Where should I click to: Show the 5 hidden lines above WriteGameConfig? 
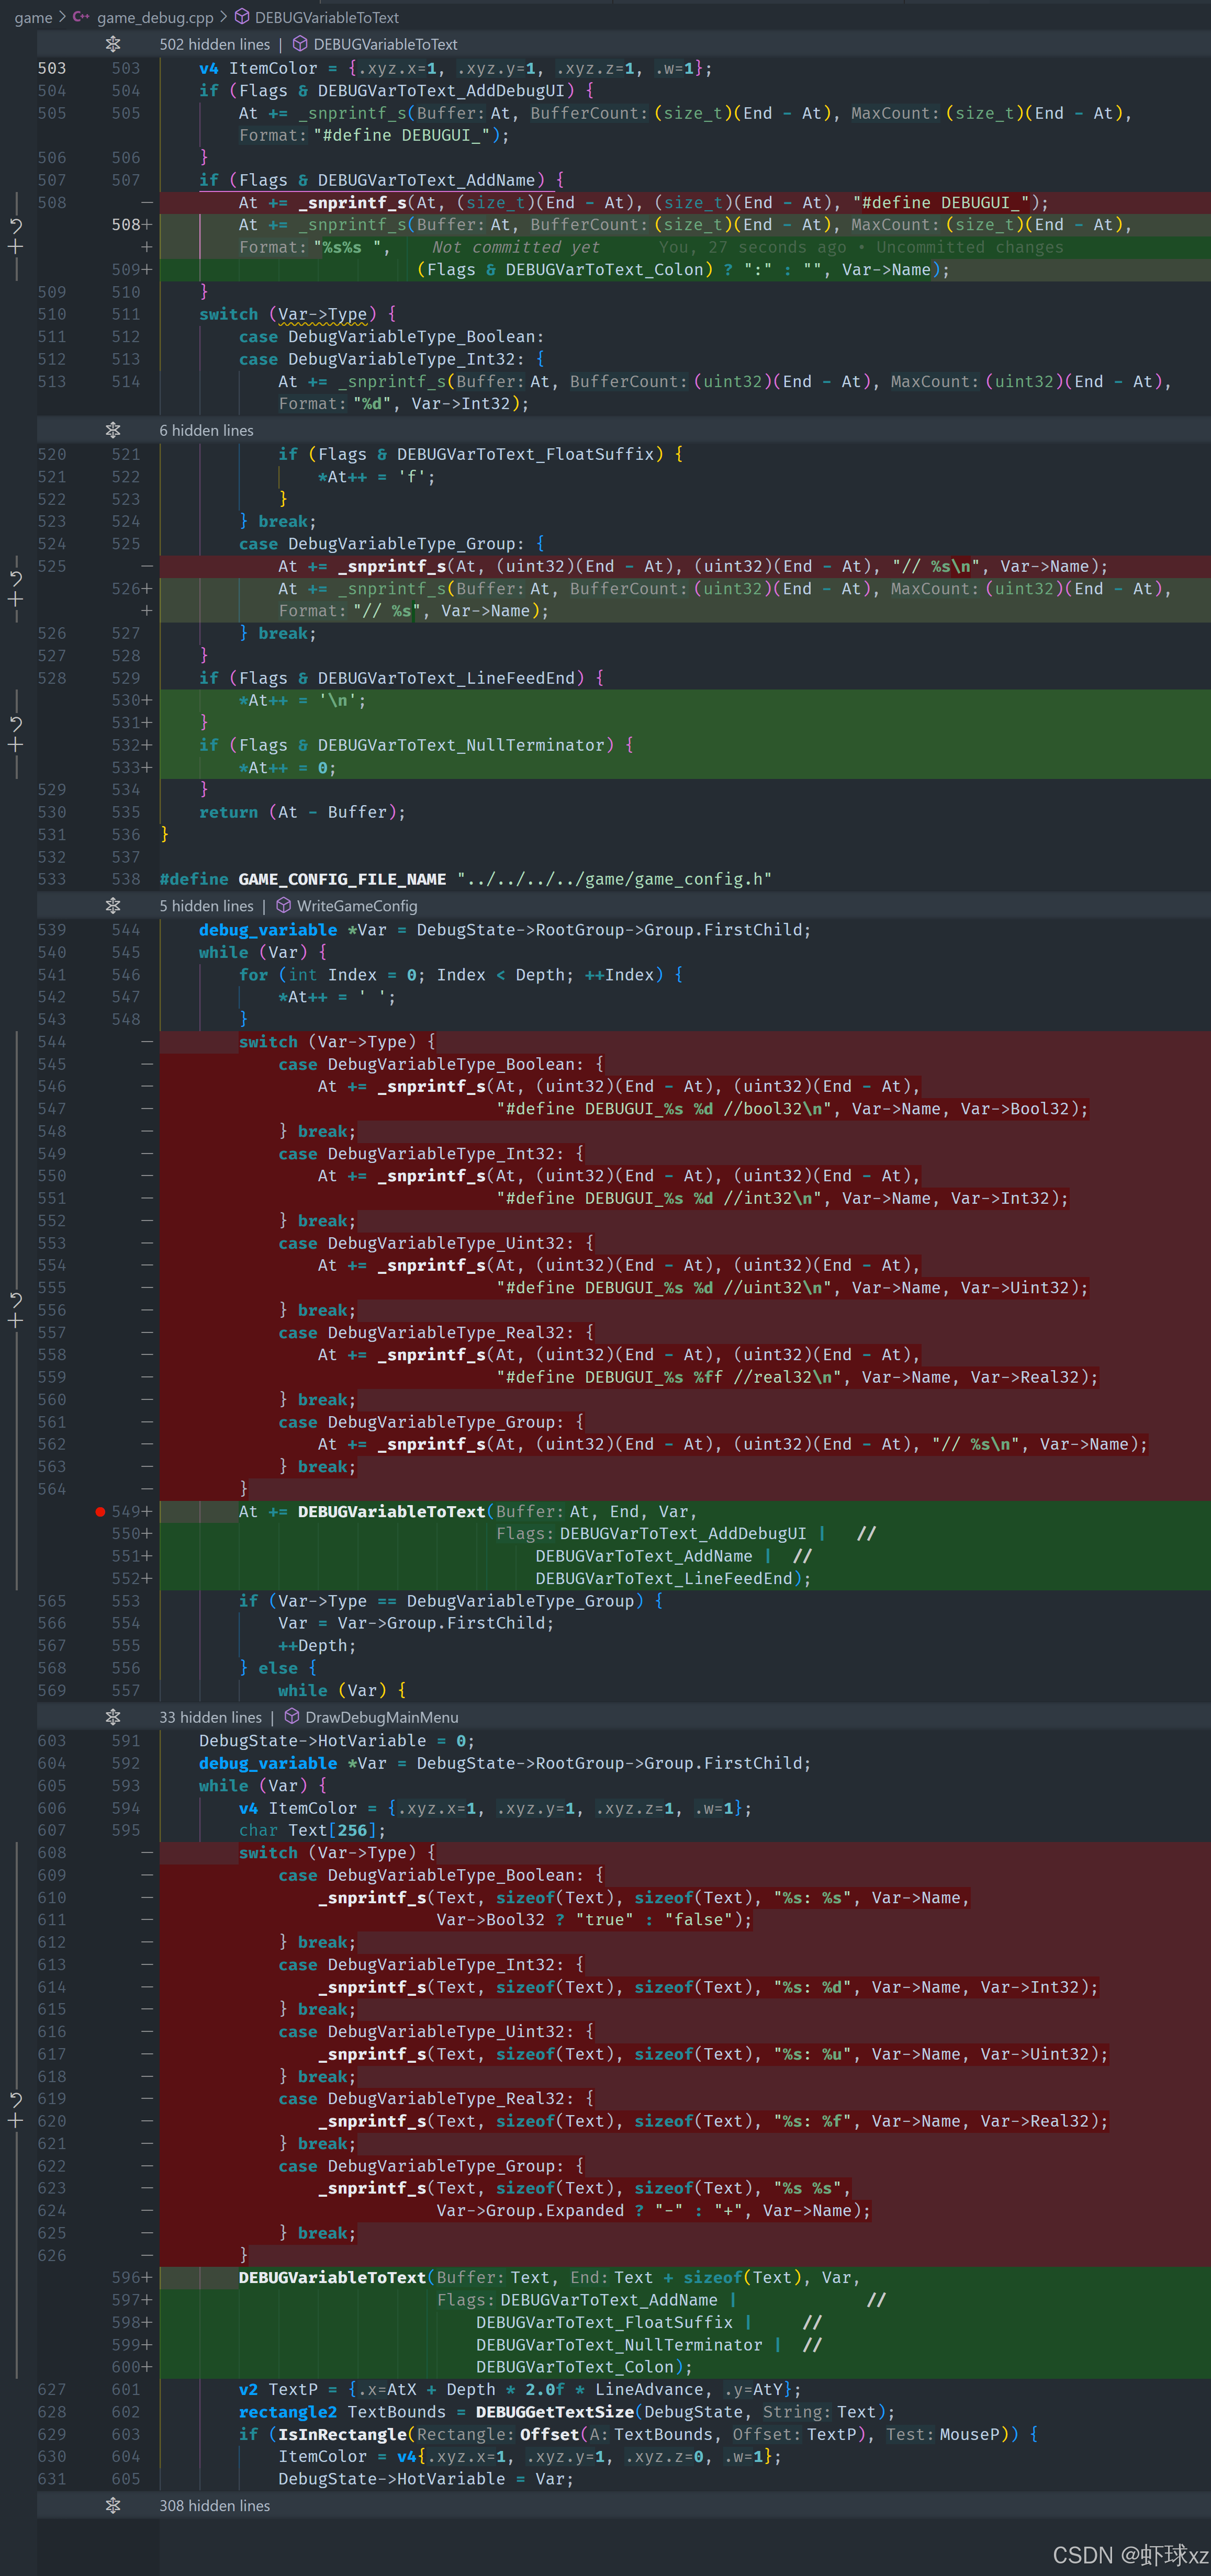pos(113,905)
